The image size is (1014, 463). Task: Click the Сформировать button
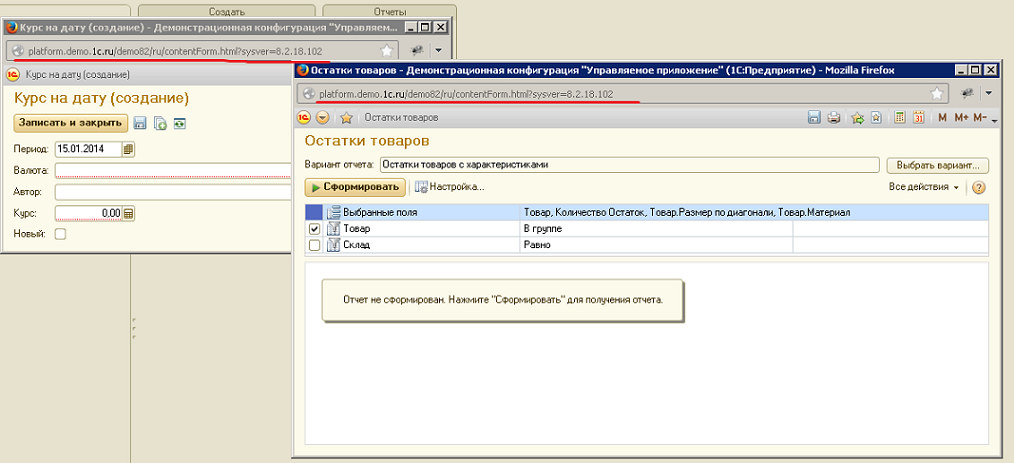(x=355, y=188)
